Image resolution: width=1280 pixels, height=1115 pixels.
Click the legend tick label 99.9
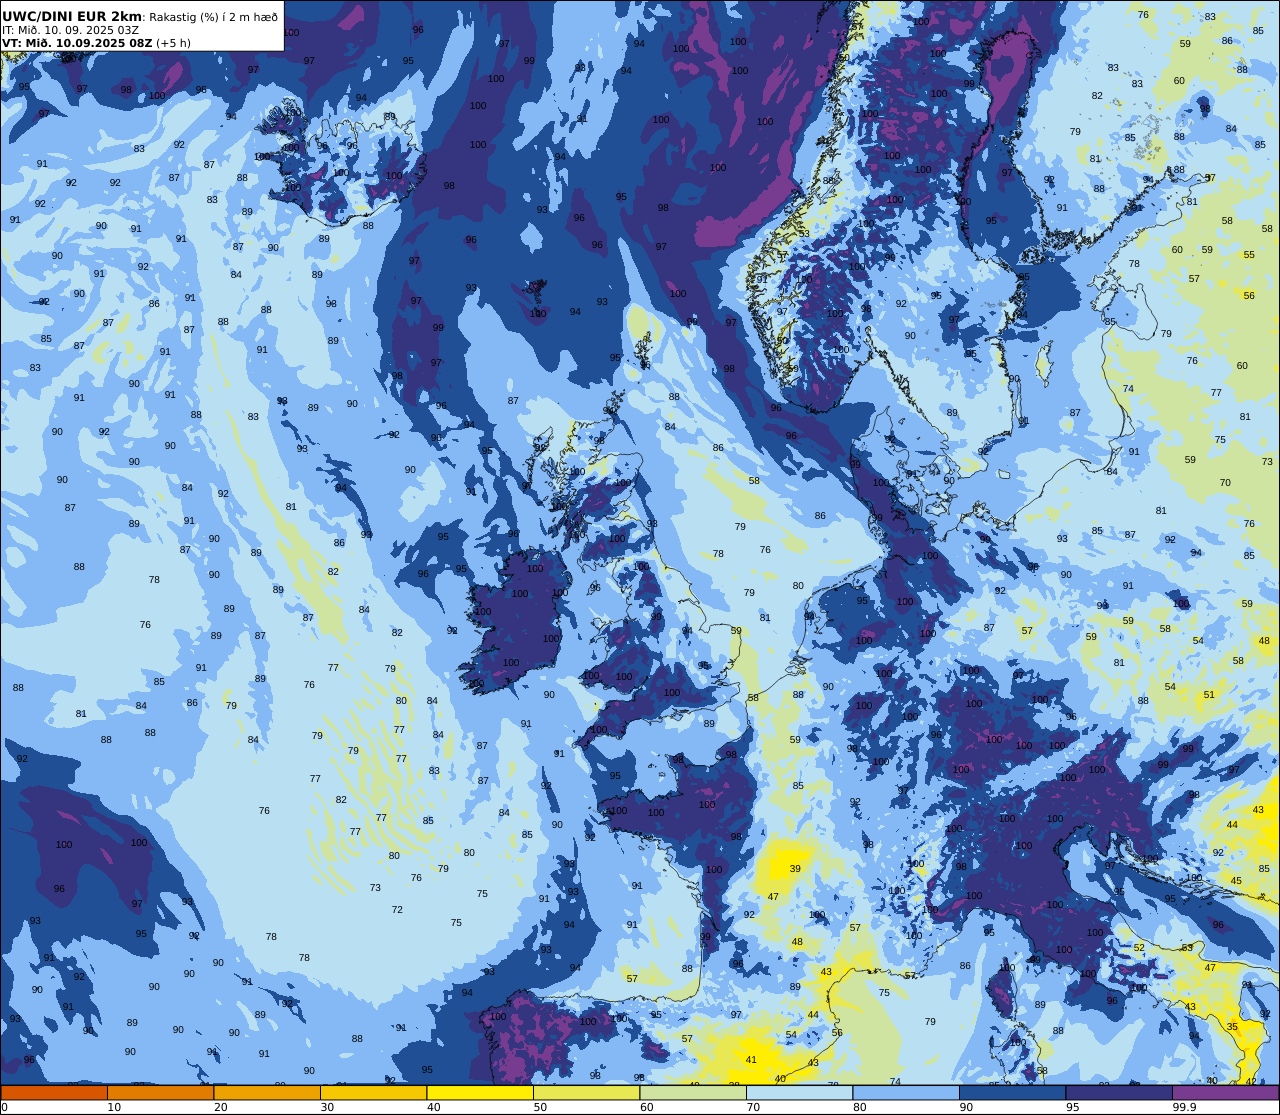(x=1184, y=1107)
